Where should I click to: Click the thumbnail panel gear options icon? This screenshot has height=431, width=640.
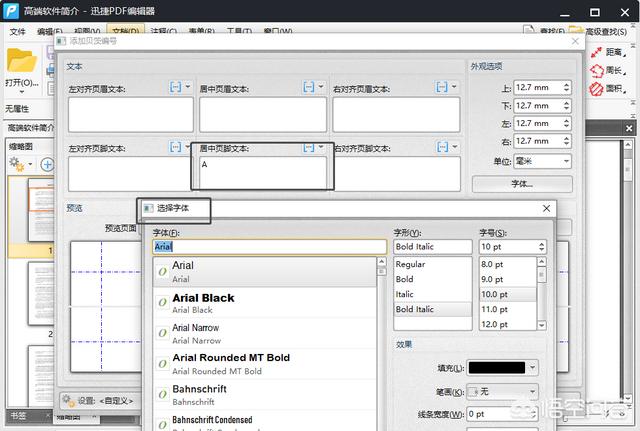(16, 164)
